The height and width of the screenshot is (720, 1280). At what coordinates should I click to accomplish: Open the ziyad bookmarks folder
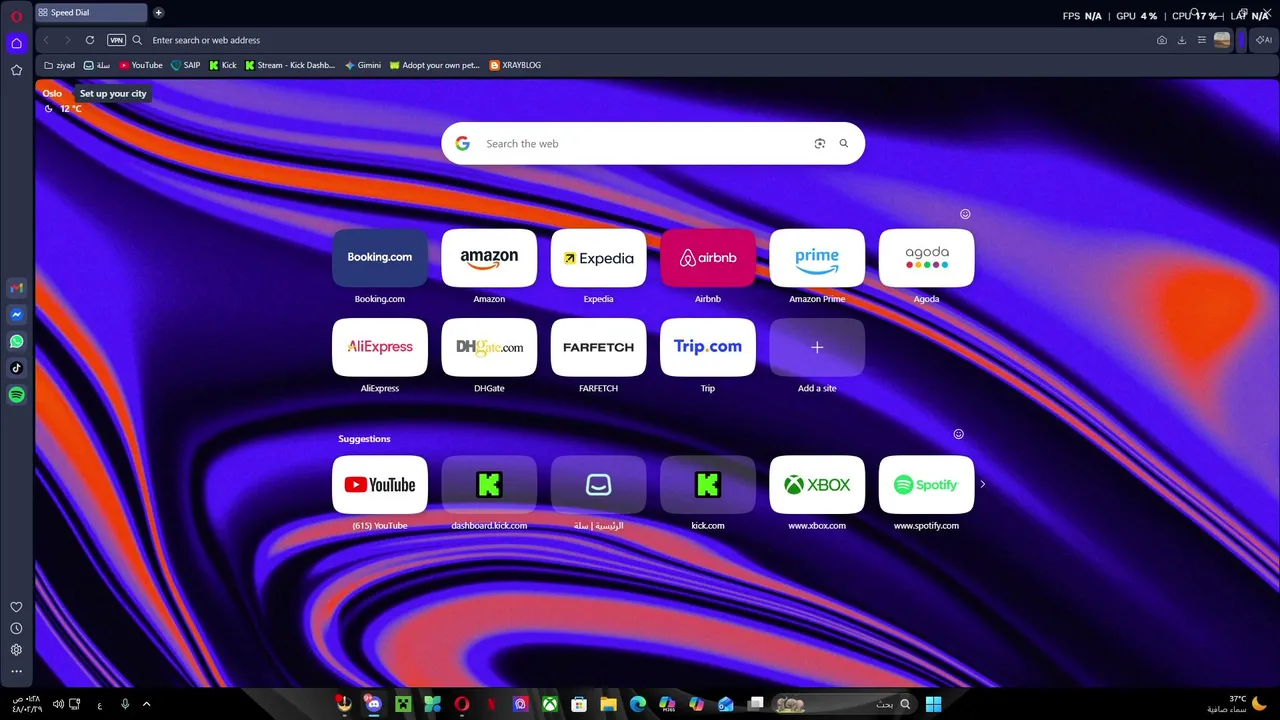[x=60, y=65]
